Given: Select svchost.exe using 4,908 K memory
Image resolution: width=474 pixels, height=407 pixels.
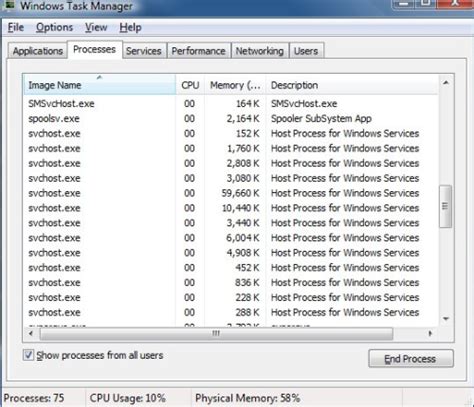Looking at the screenshot, I should (231, 253).
